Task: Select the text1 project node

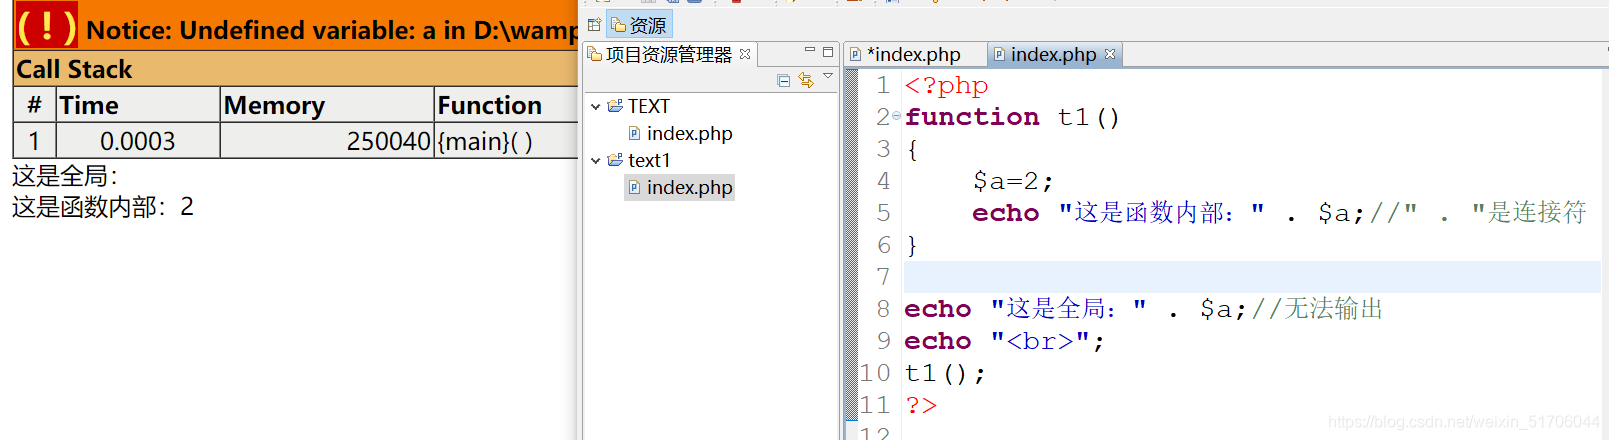Action: 650,160
